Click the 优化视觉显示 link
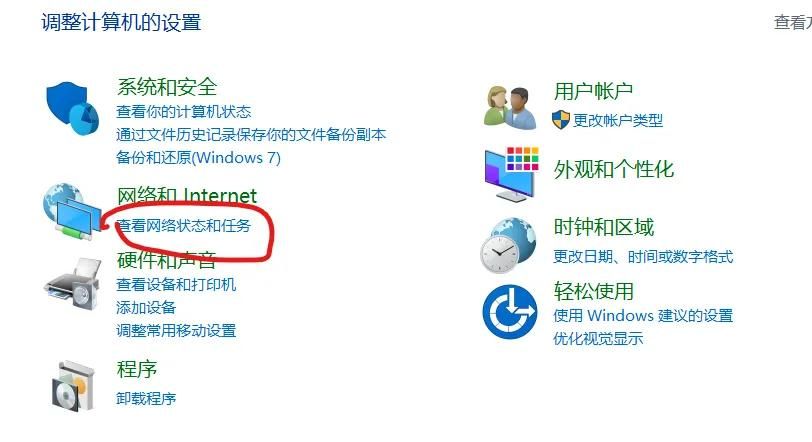Image resolution: width=812 pixels, height=442 pixels. (598, 338)
